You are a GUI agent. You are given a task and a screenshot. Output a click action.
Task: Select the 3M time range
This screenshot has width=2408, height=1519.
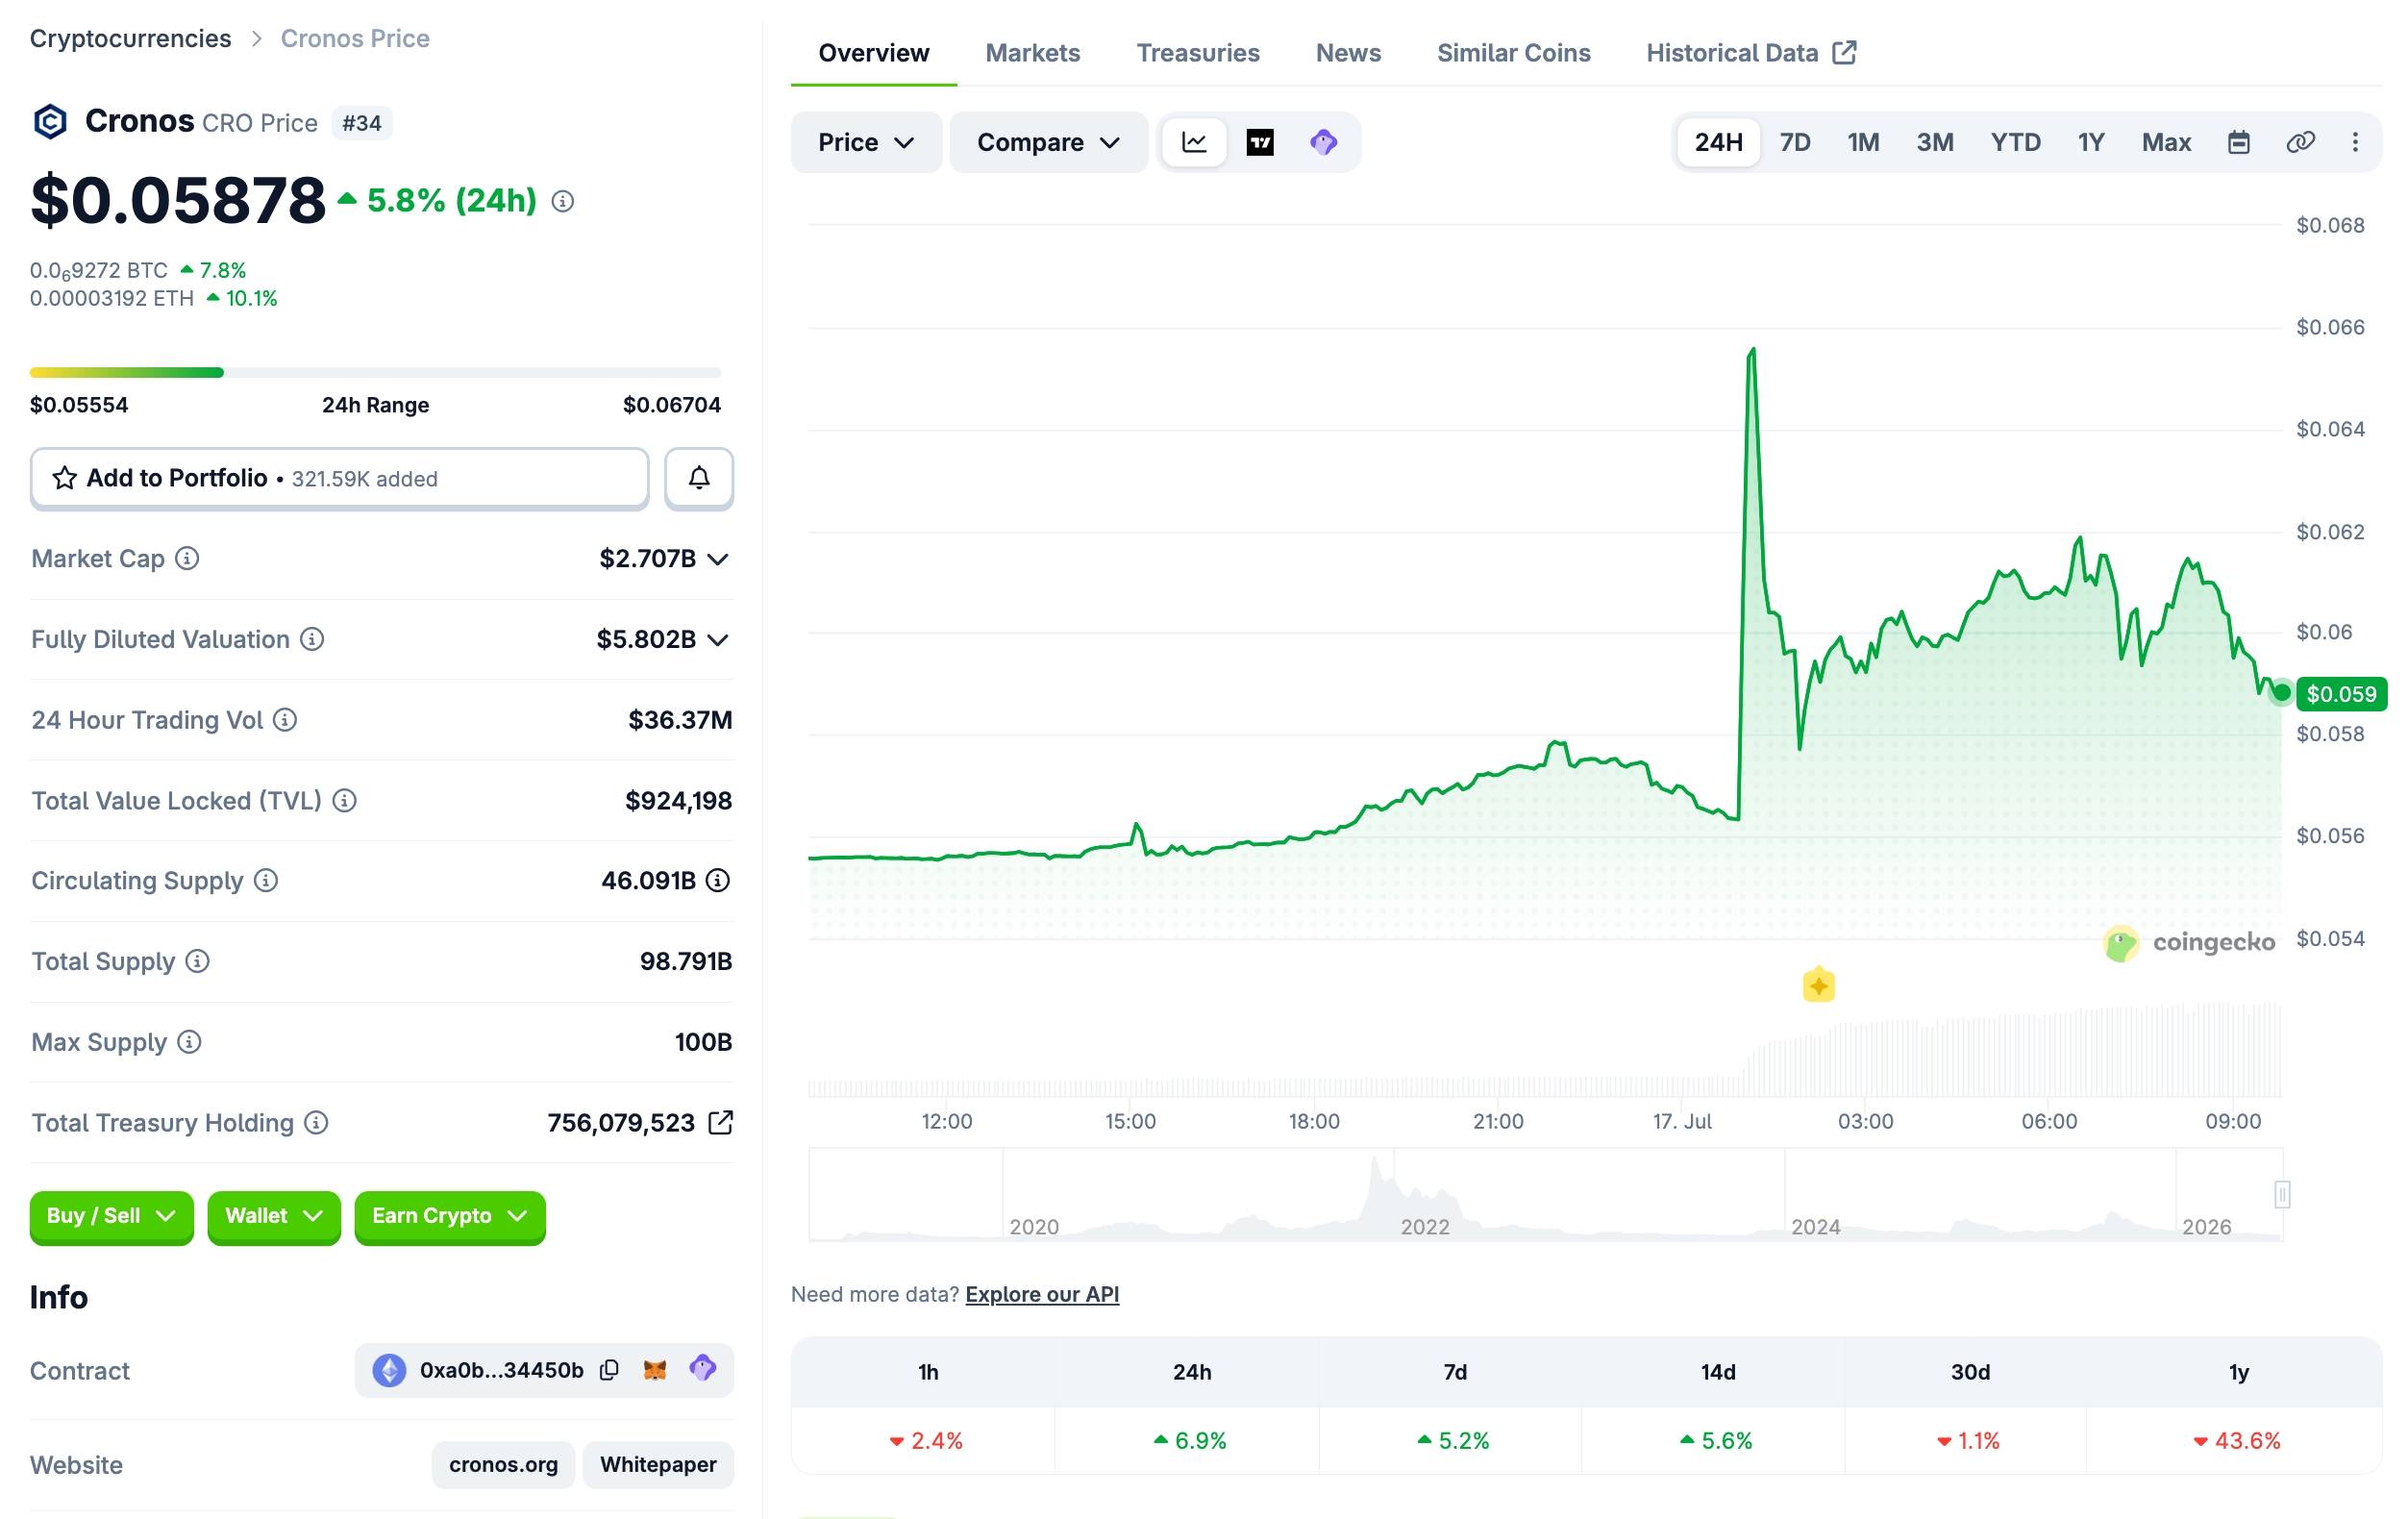click(x=1935, y=142)
